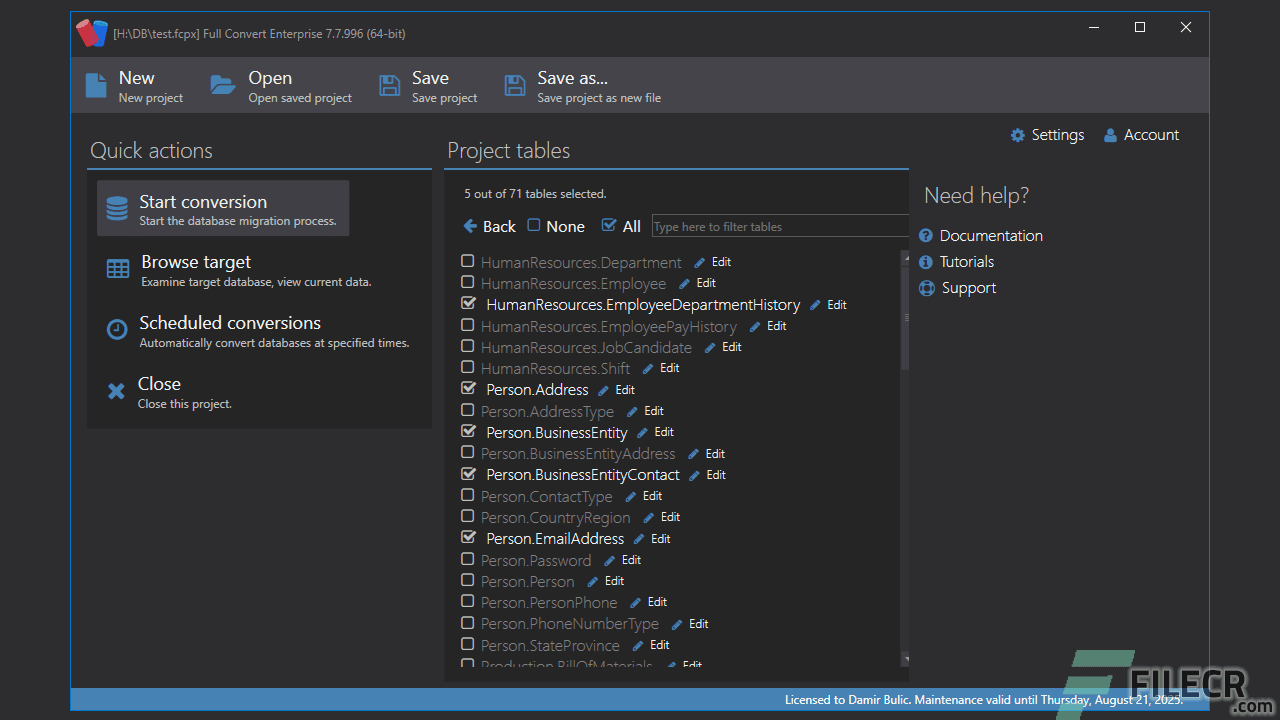Select the New project icon
Image resolution: width=1280 pixels, height=720 pixels.
pyautogui.click(x=95, y=85)
